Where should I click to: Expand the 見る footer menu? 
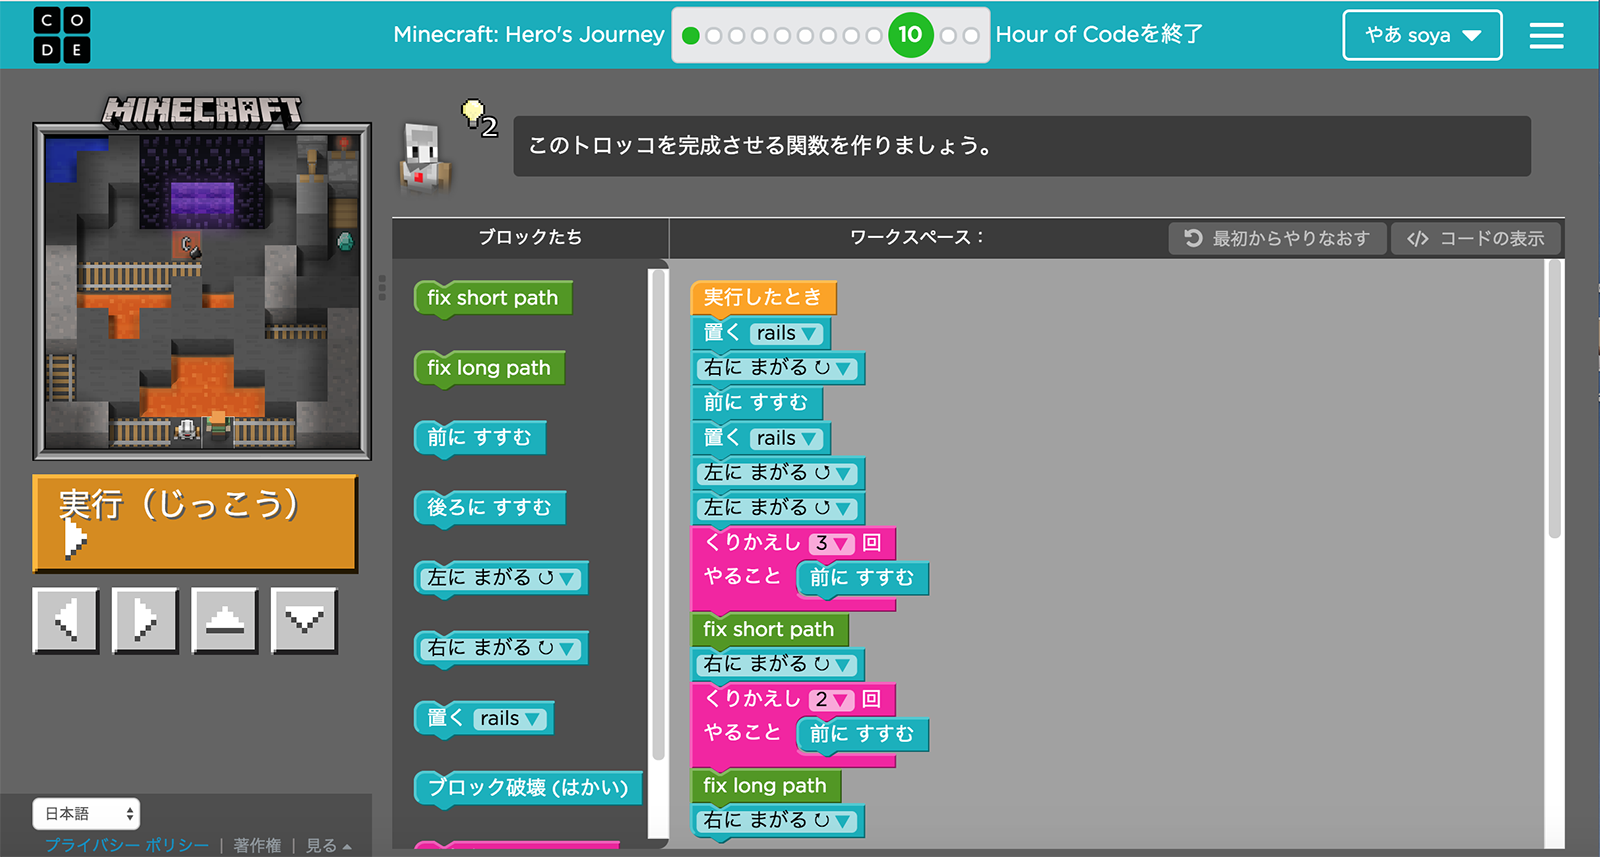329,845
